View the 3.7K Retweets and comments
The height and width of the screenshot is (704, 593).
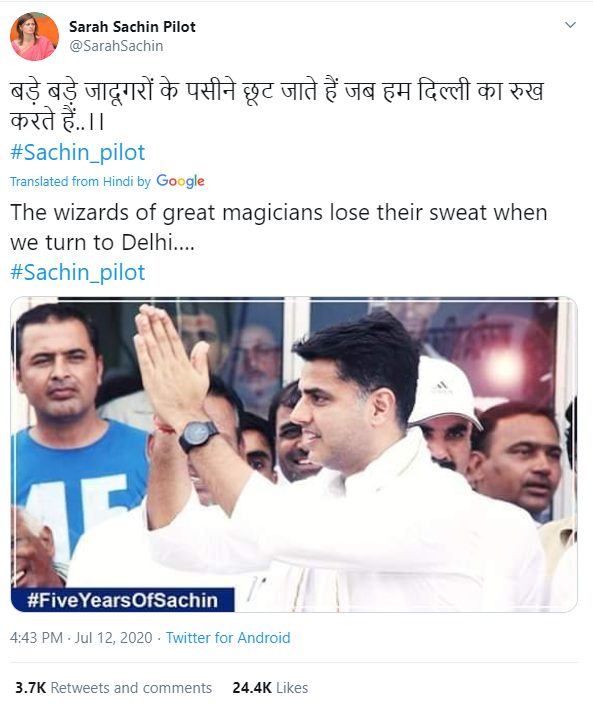pyautogui.click(x=113, y=687)
